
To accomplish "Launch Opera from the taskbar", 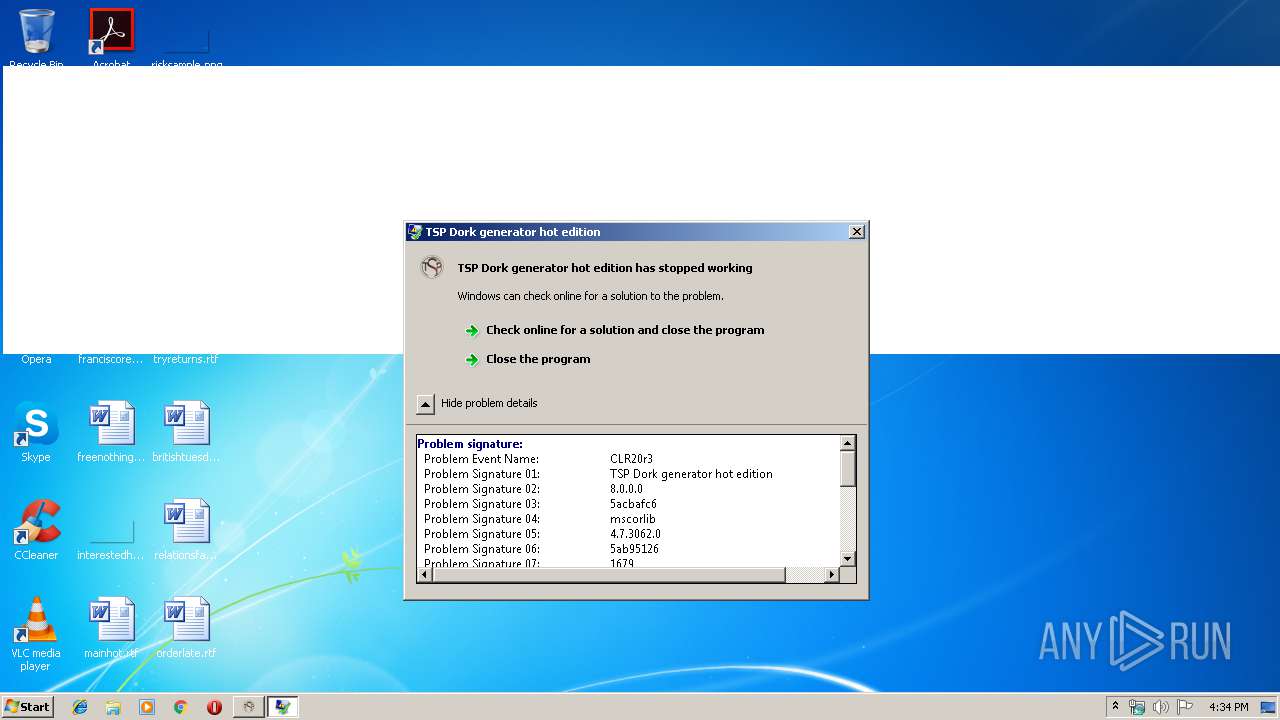I will 214,707.
